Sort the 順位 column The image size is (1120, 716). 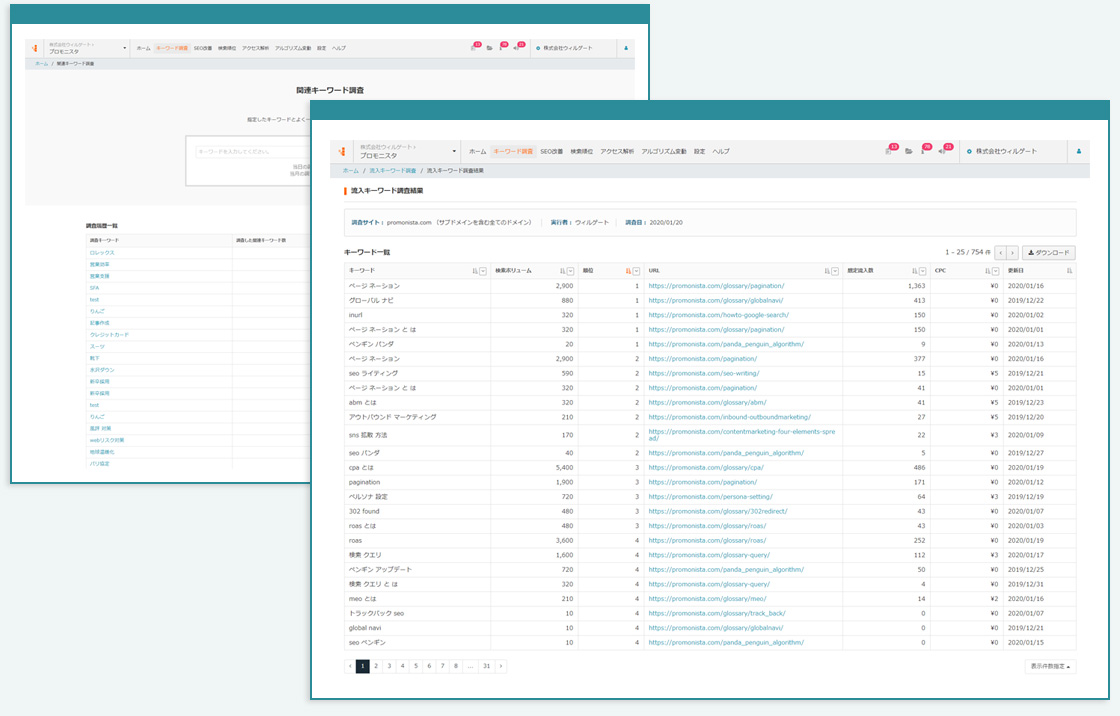(x=628, y=272)
